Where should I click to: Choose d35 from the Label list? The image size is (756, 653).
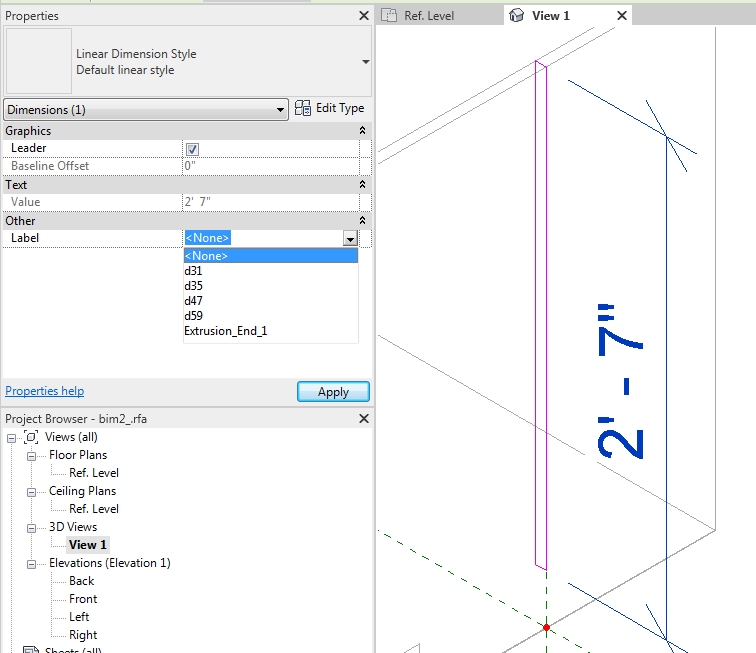pyautogui.click(x=271, y=286)
